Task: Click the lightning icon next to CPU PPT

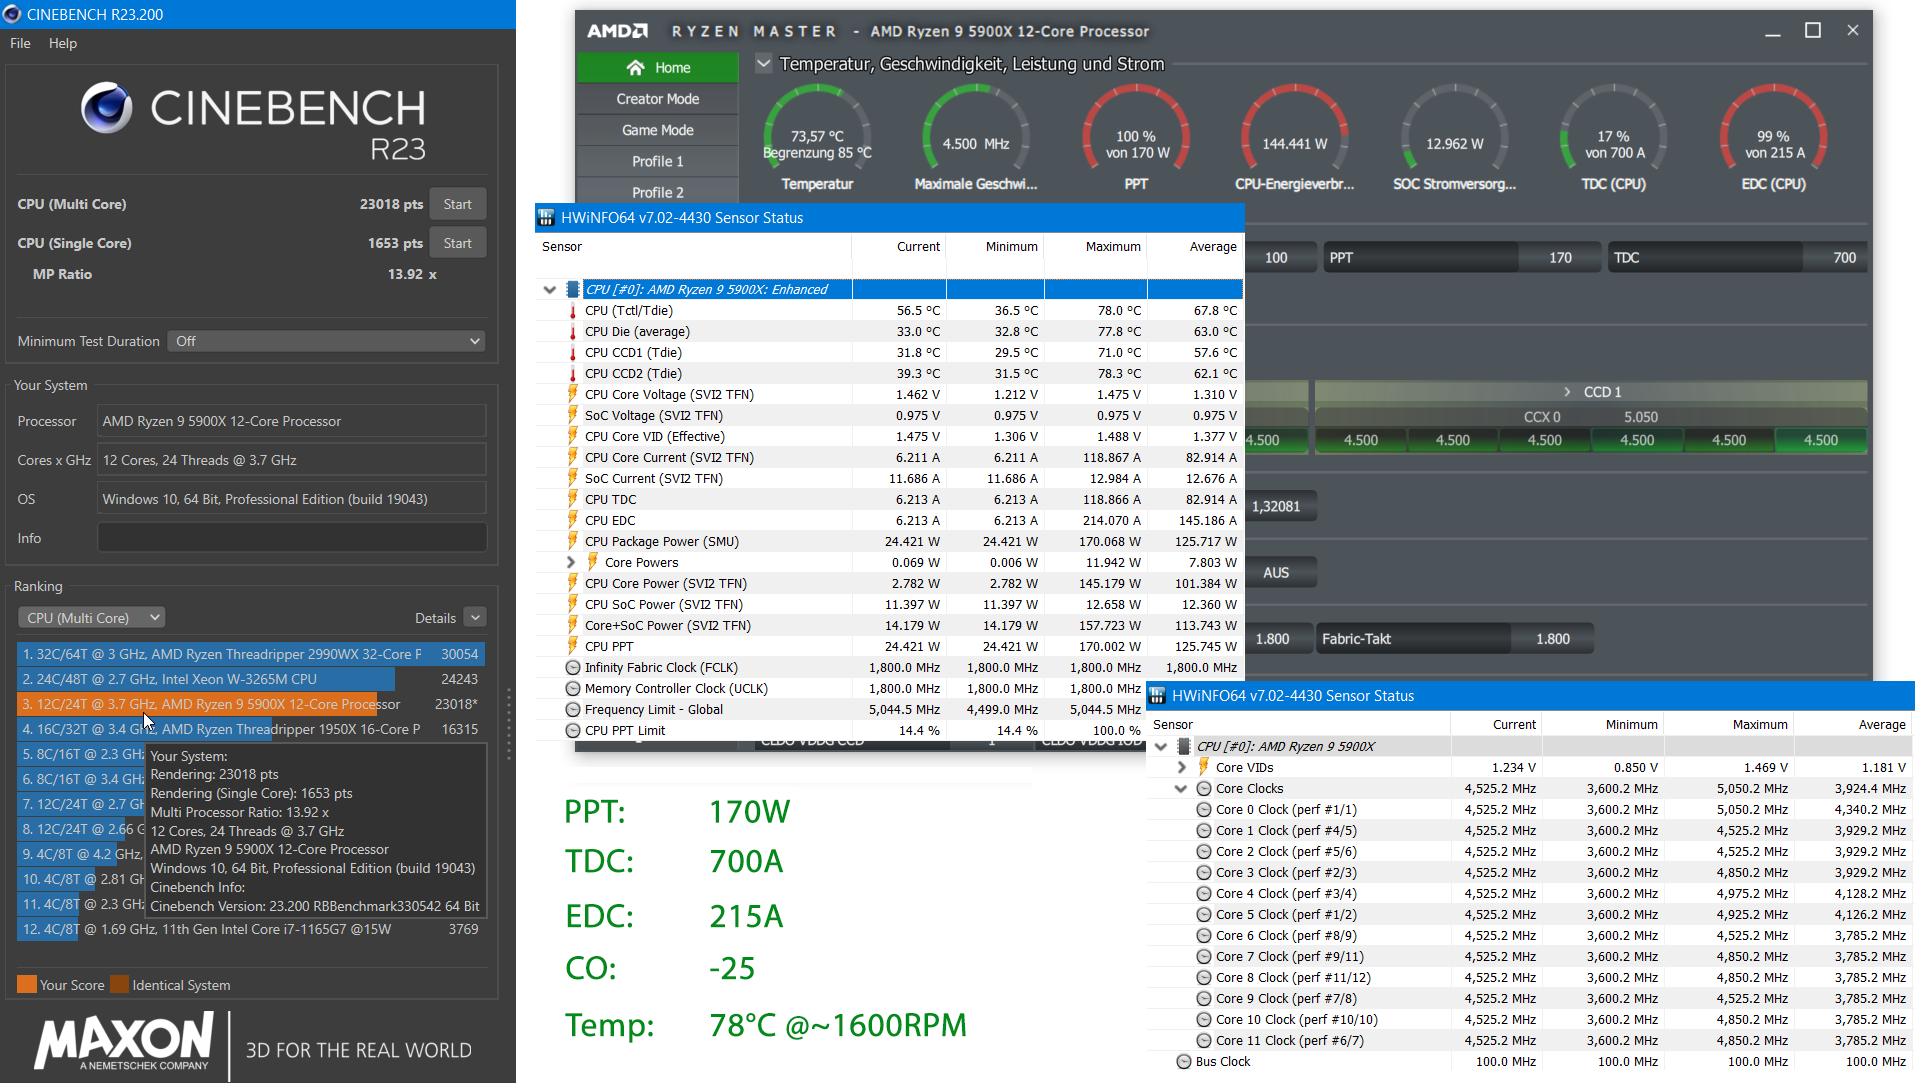Action: (573, 646)
